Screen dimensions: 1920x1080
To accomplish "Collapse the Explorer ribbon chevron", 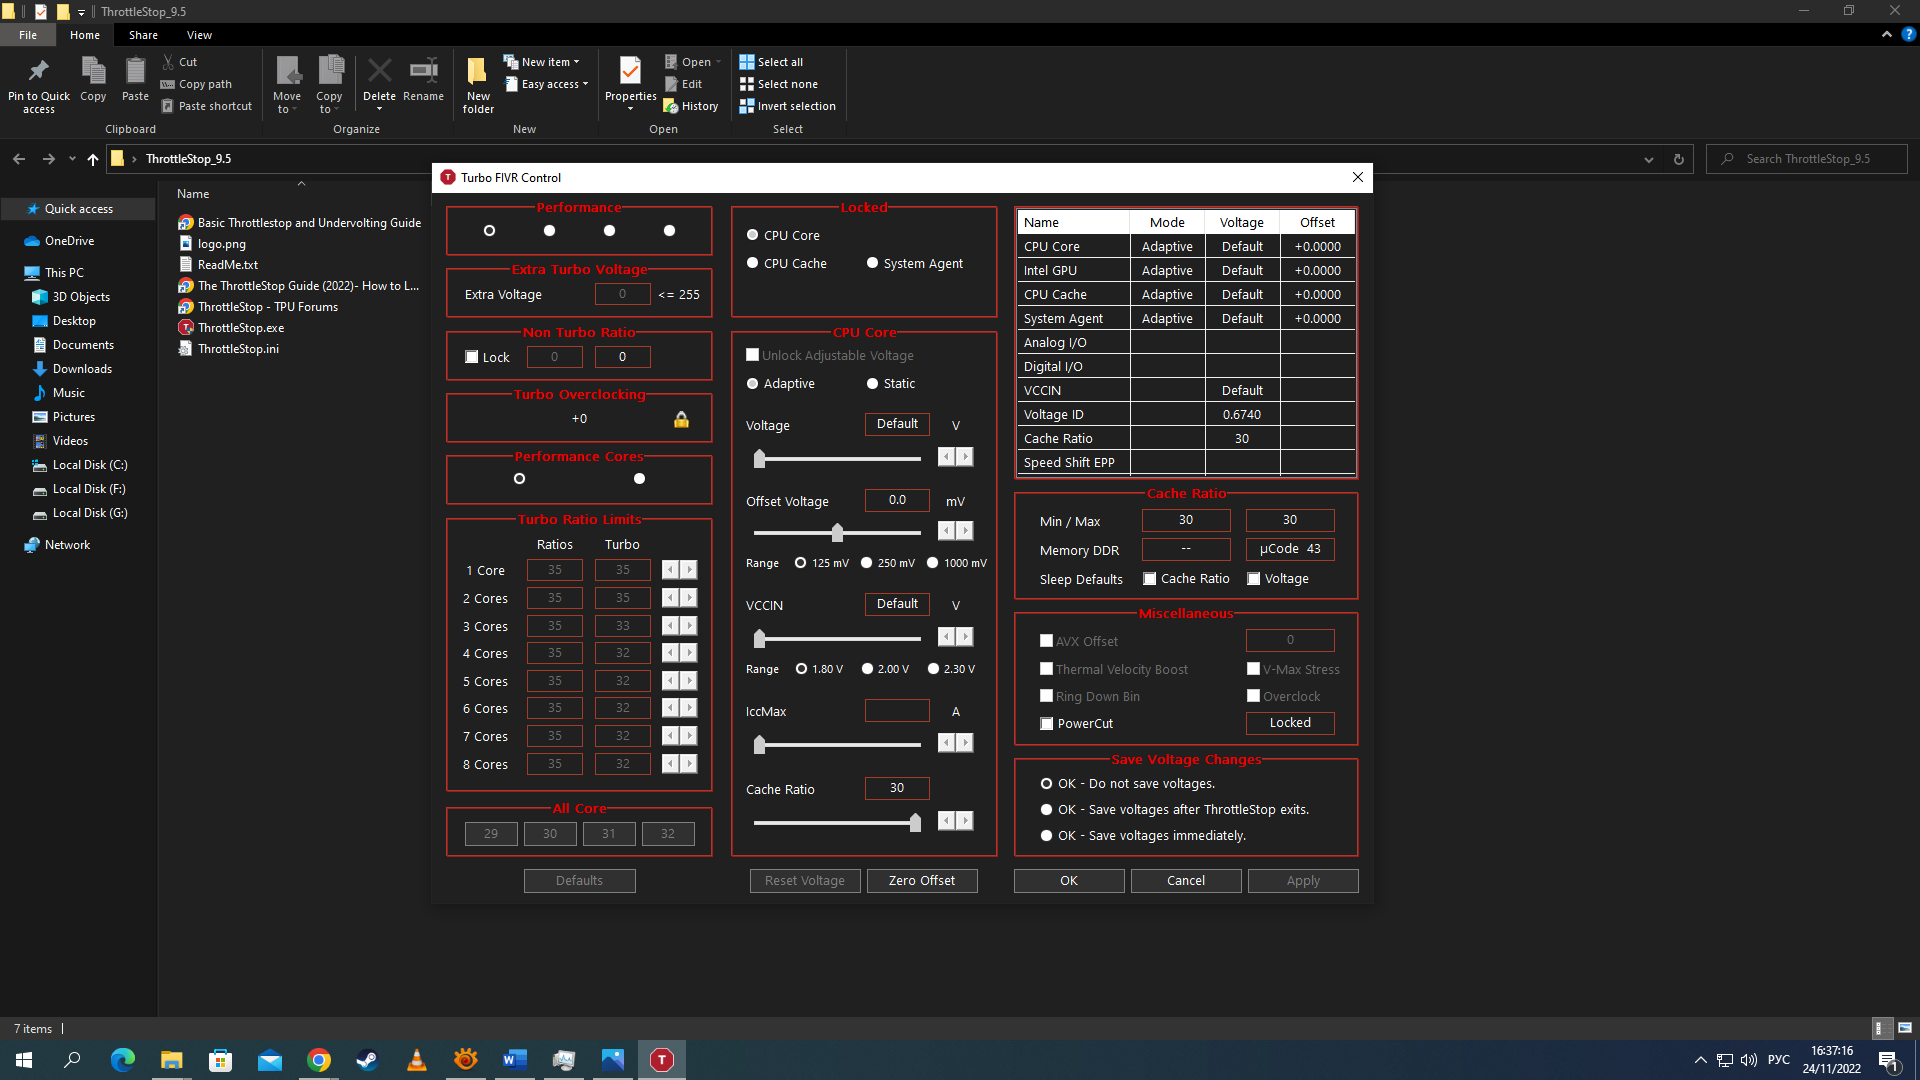I will point(1887,34).
